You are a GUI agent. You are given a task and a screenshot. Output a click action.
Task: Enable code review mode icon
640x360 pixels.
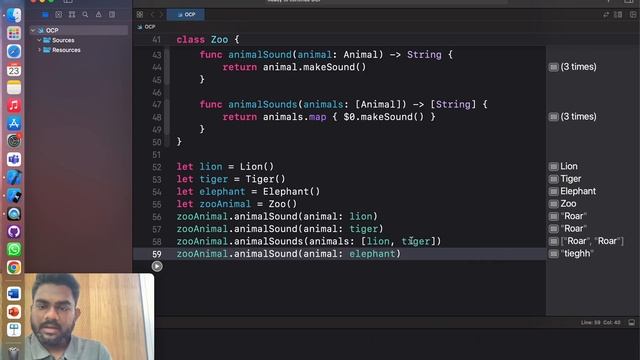606,14
